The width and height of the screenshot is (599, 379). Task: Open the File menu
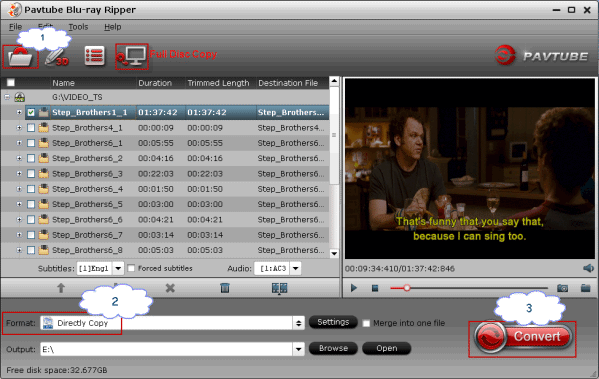pyautogui.click(x=15, y=27)
